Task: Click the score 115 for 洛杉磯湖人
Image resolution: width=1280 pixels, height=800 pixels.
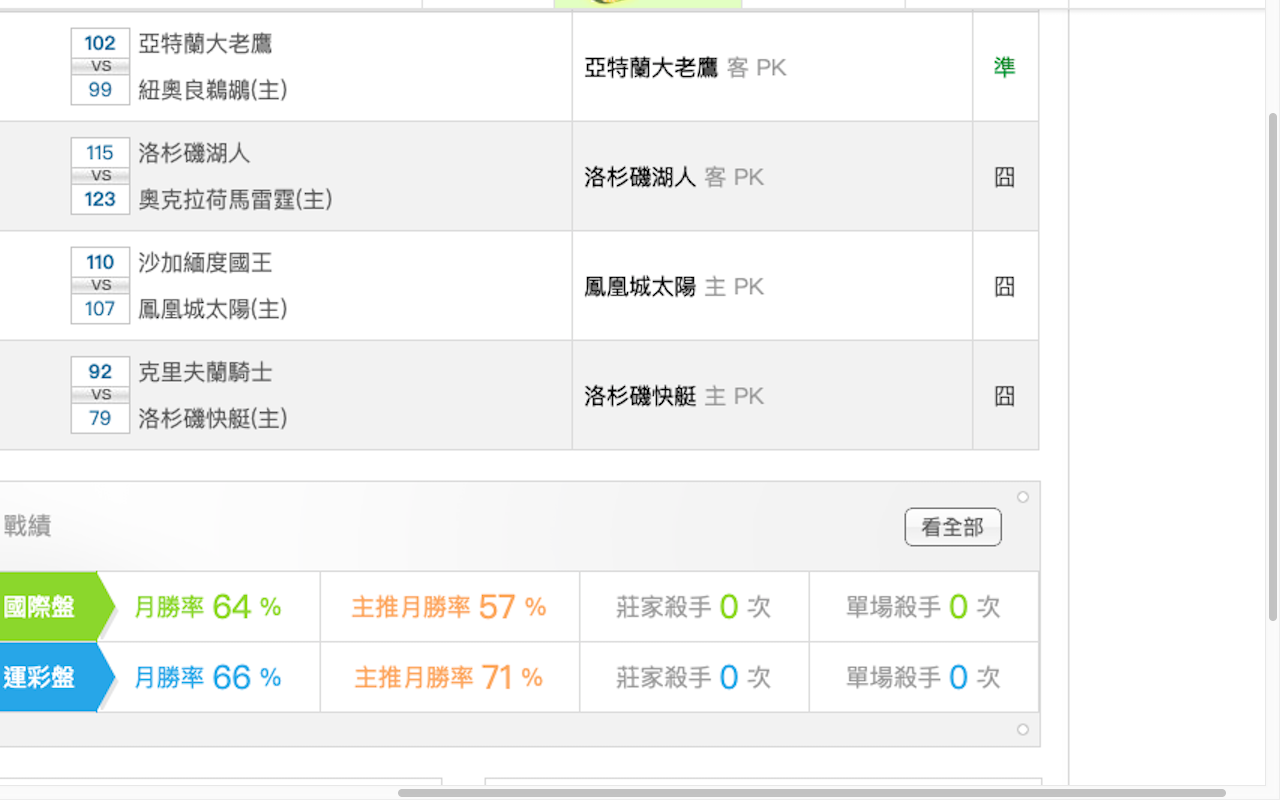Action: pos(100,153)
